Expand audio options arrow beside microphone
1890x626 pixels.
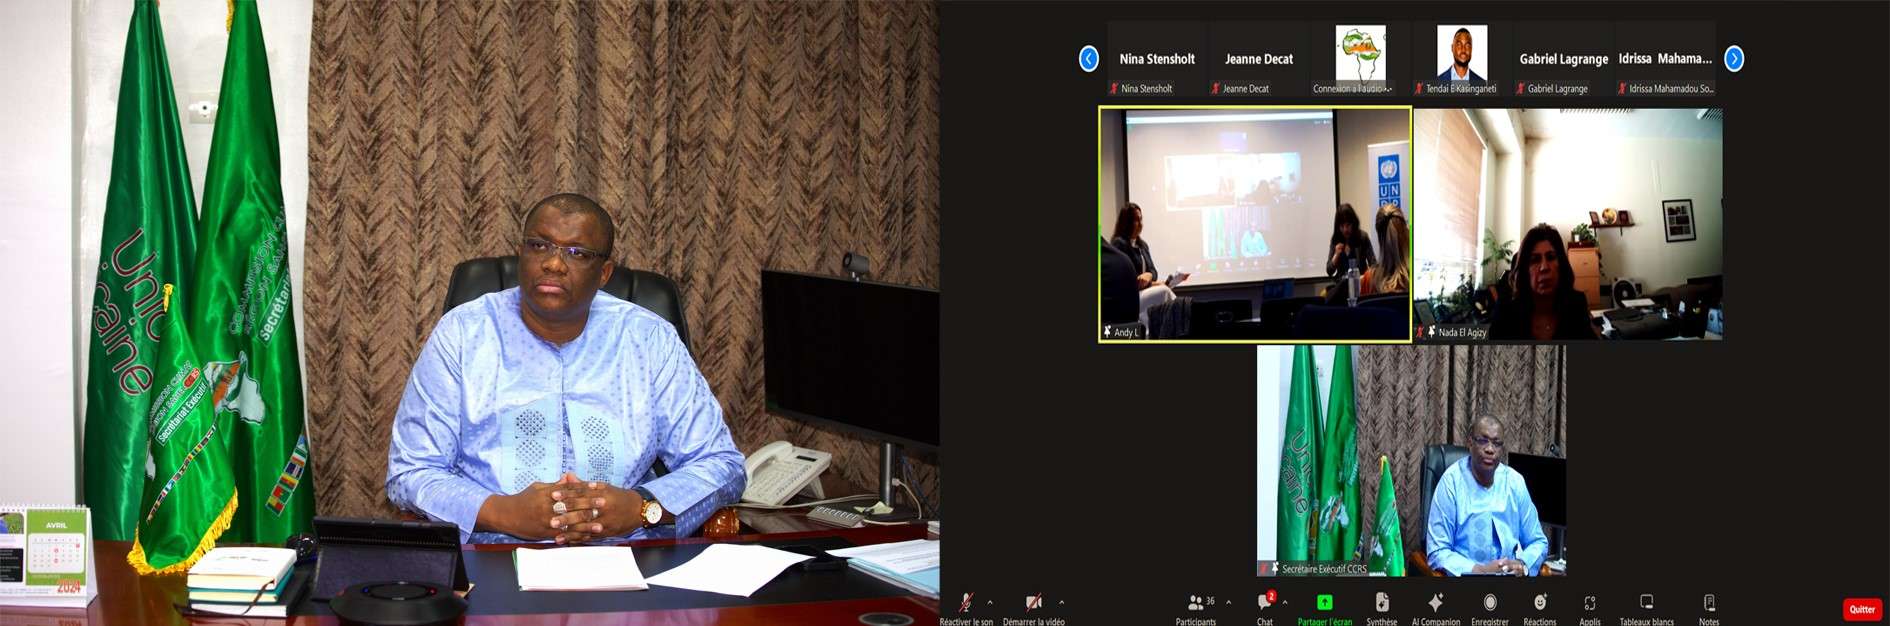990,602
